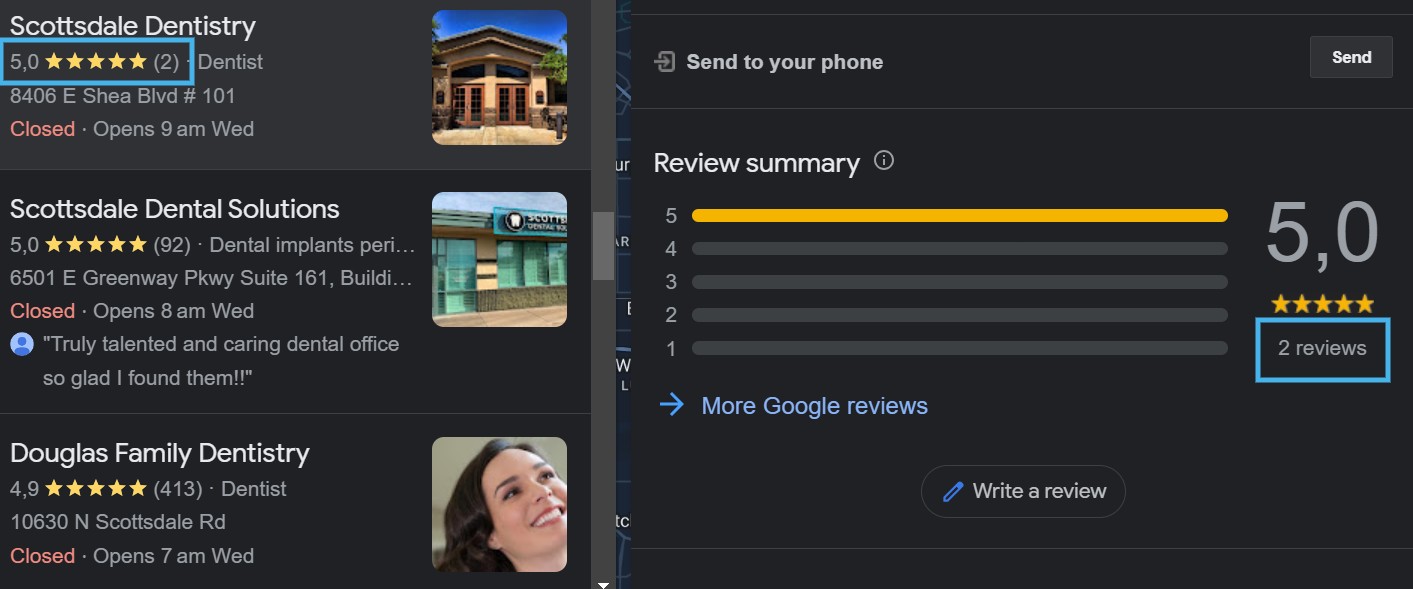Click the scroll down arrow of results list

[603, 584]
